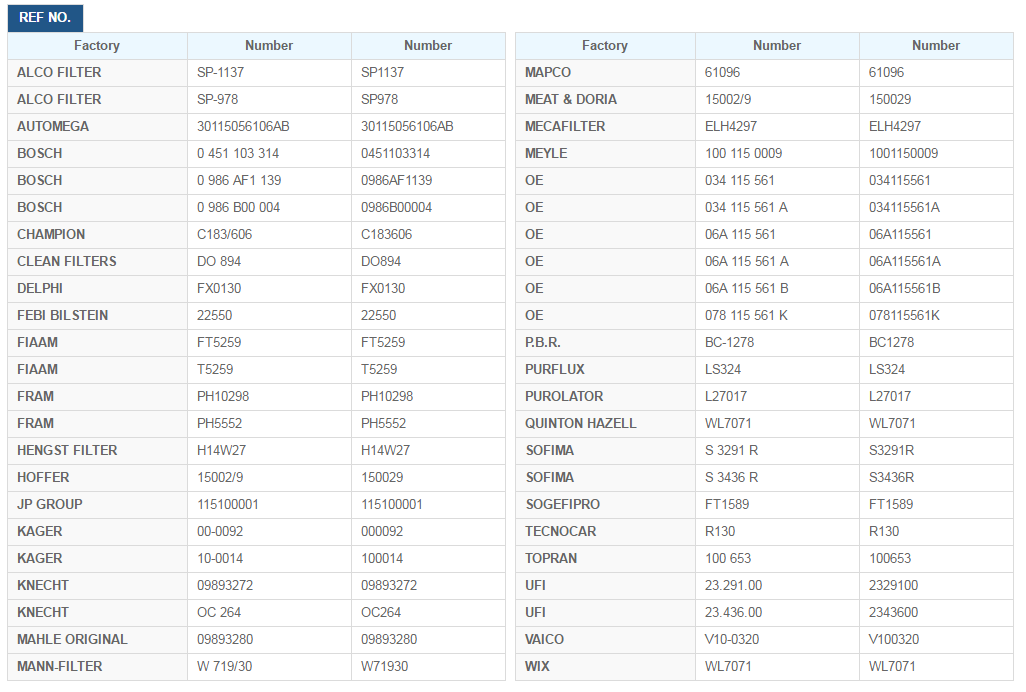This screenshot has width=1026, height=692.
Task: Select the S3436R cell
Action: pos(936,477)
